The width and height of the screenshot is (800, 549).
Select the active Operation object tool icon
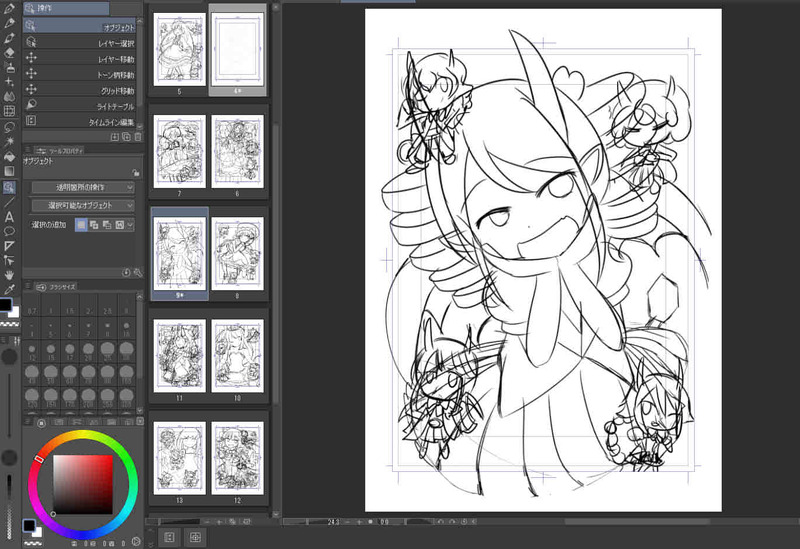9,187
